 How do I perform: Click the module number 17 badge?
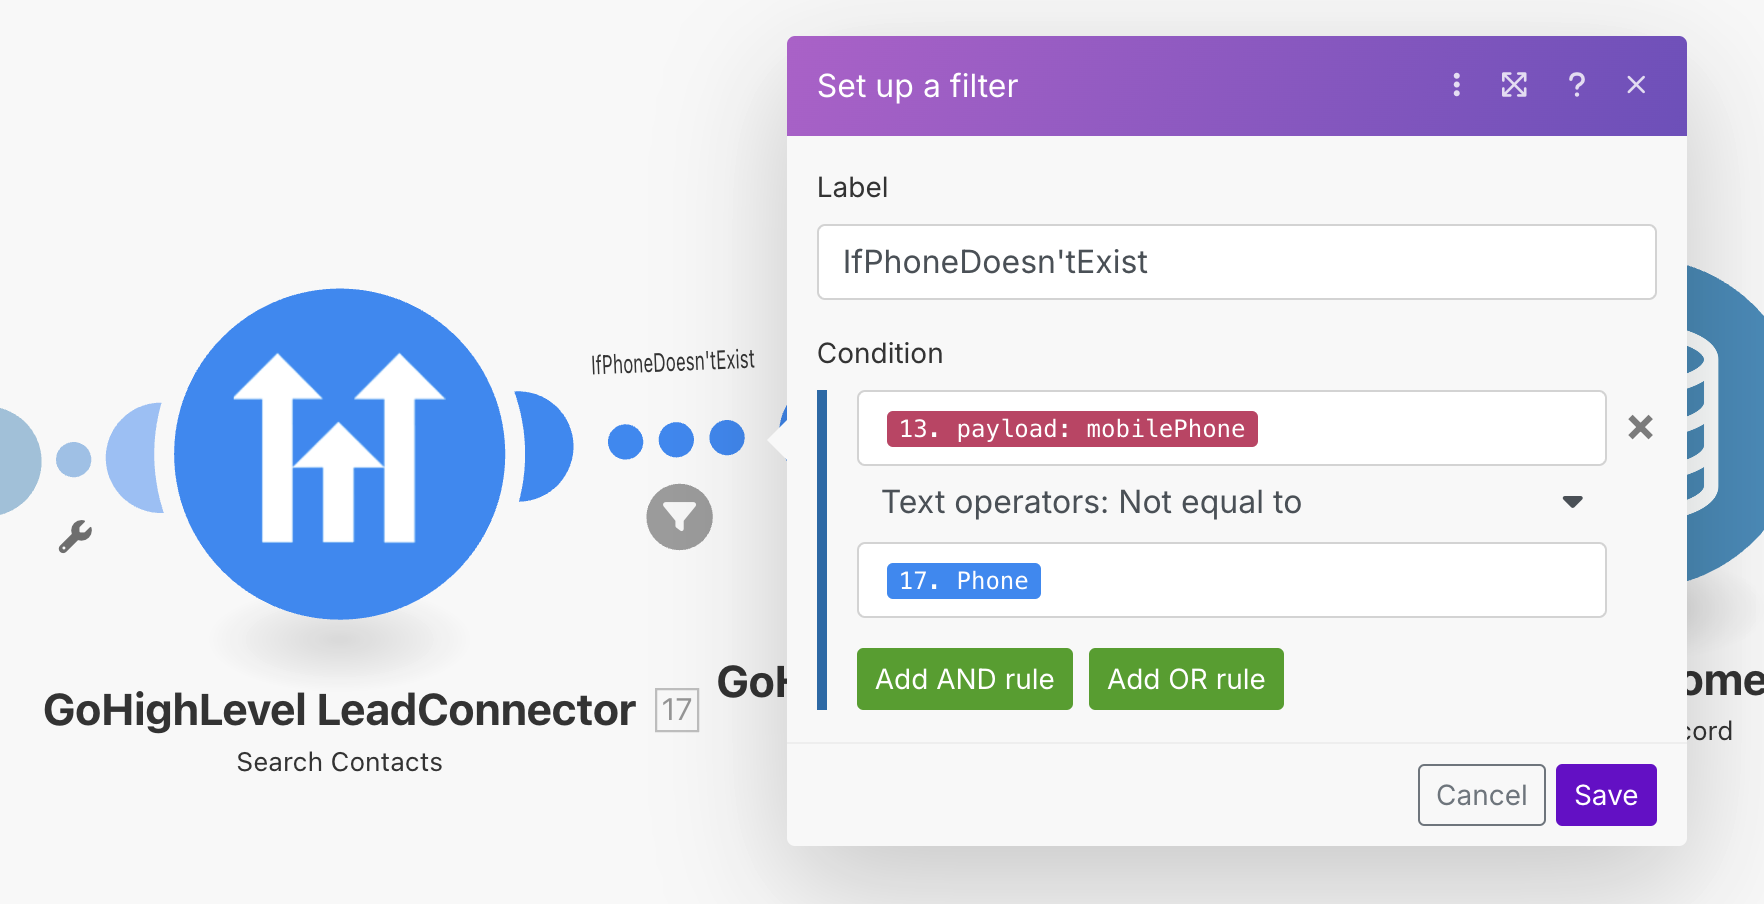tap(677, 710)
